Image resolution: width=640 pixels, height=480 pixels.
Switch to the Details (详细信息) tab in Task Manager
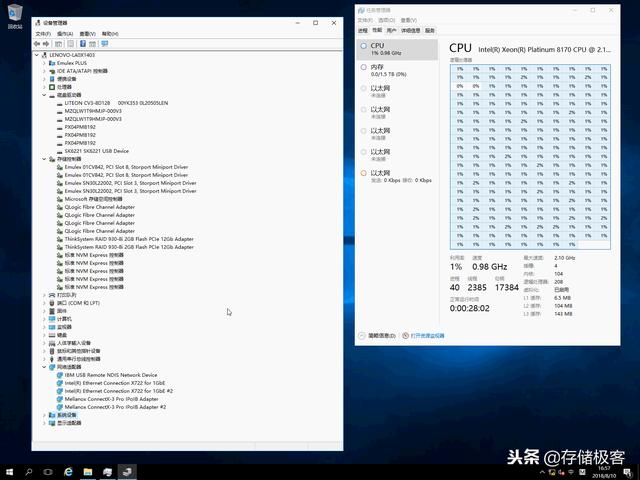[x=411, y=31]
